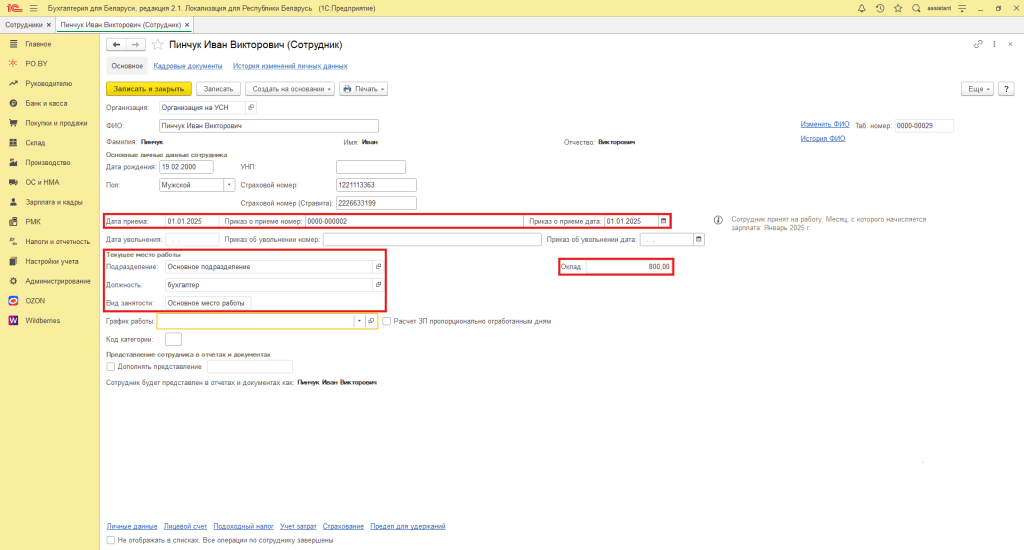Open favorites star in title bar
The height and width of the screenshot is (550, 1024).
point(898,8)
